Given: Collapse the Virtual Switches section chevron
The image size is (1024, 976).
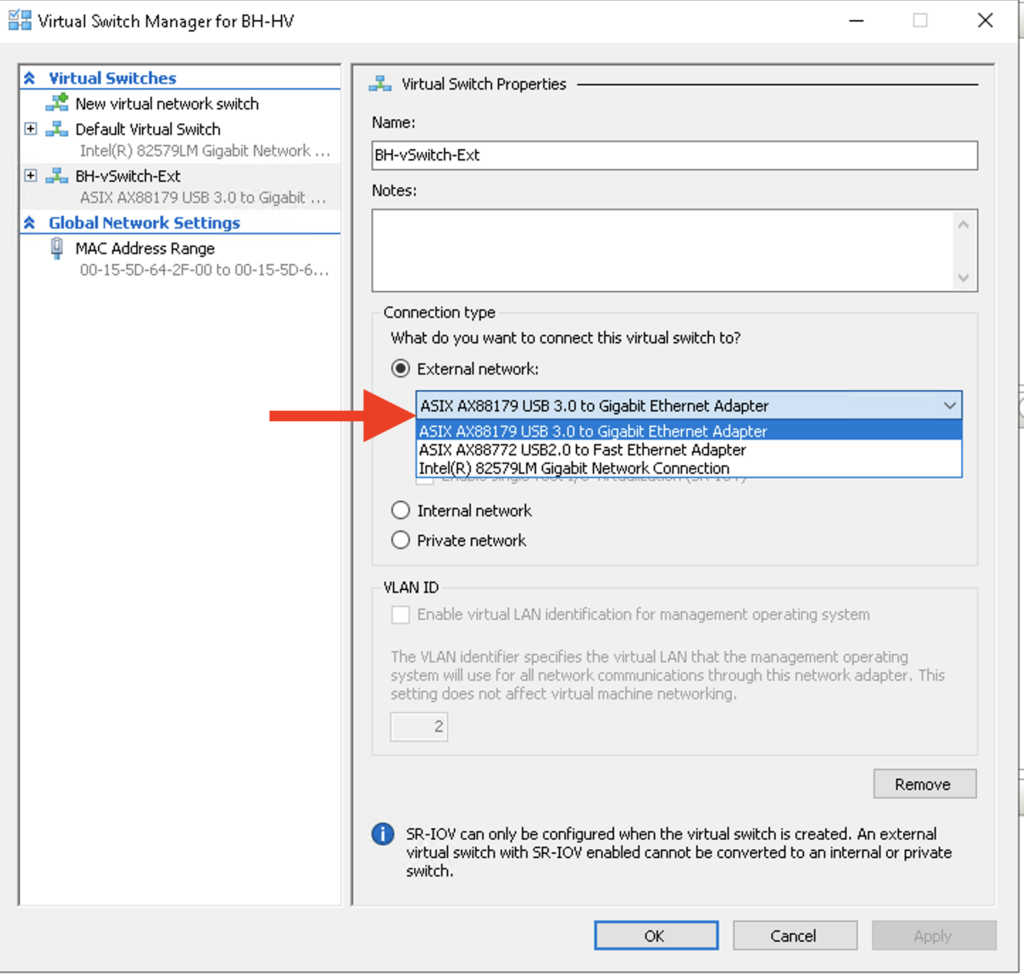Looking at the screenshot, I should (x=29, y=78).
